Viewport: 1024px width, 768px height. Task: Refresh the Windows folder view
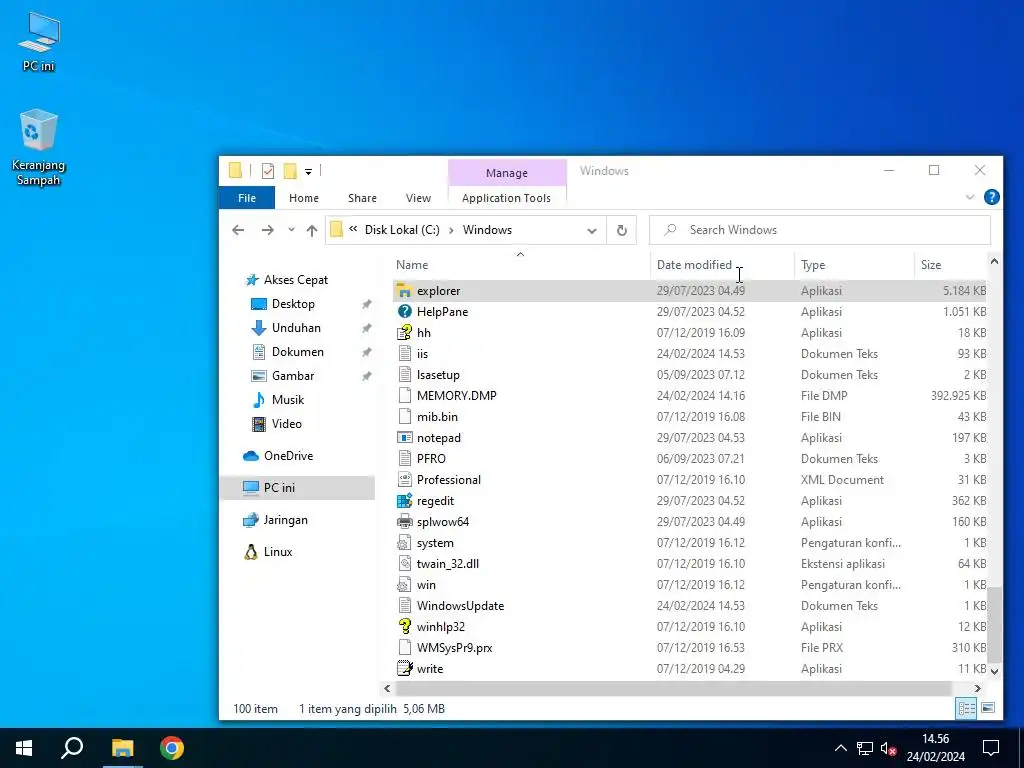(x=622, y=231)
